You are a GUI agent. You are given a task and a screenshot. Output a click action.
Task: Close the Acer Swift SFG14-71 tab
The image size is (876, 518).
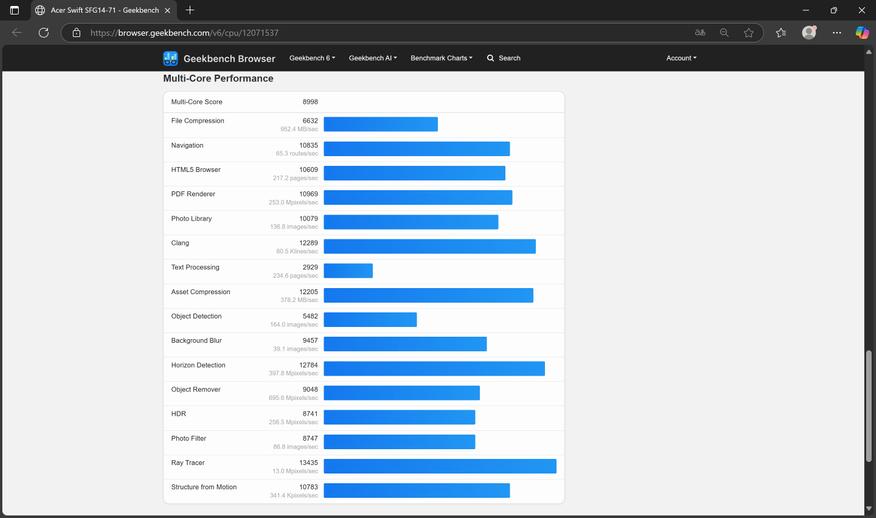[x=167, y=10]
